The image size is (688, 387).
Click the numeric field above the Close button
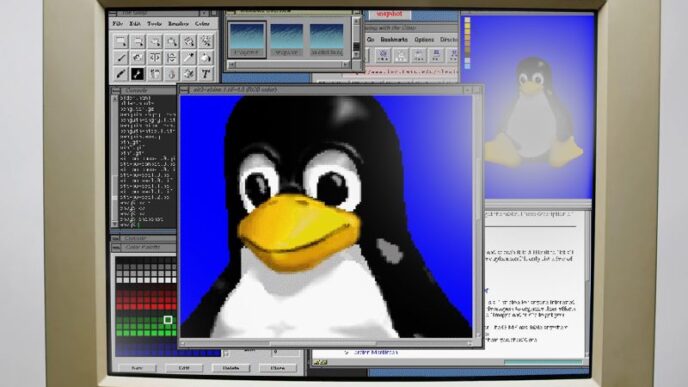(286, 352)
